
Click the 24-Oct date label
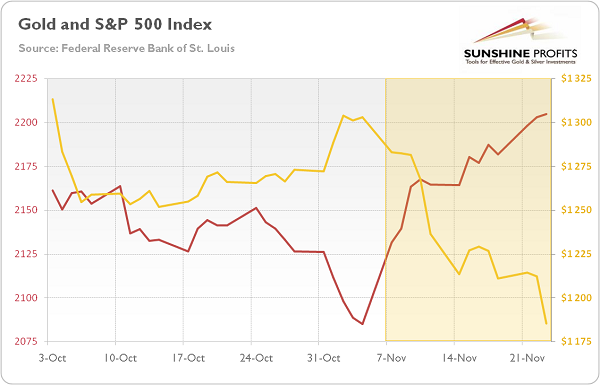(x=256, y=358)
